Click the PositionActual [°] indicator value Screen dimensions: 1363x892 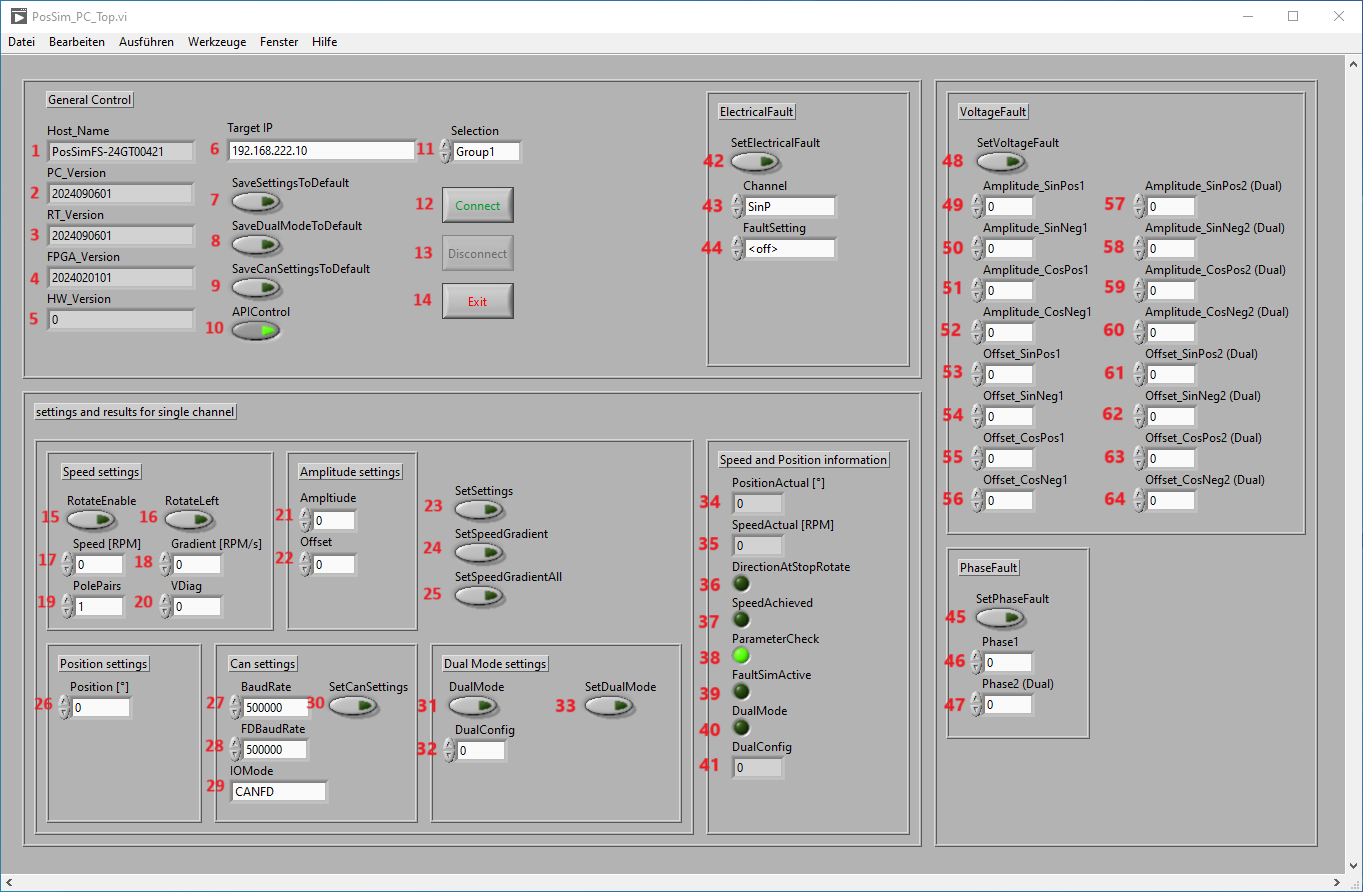point(758,504)
